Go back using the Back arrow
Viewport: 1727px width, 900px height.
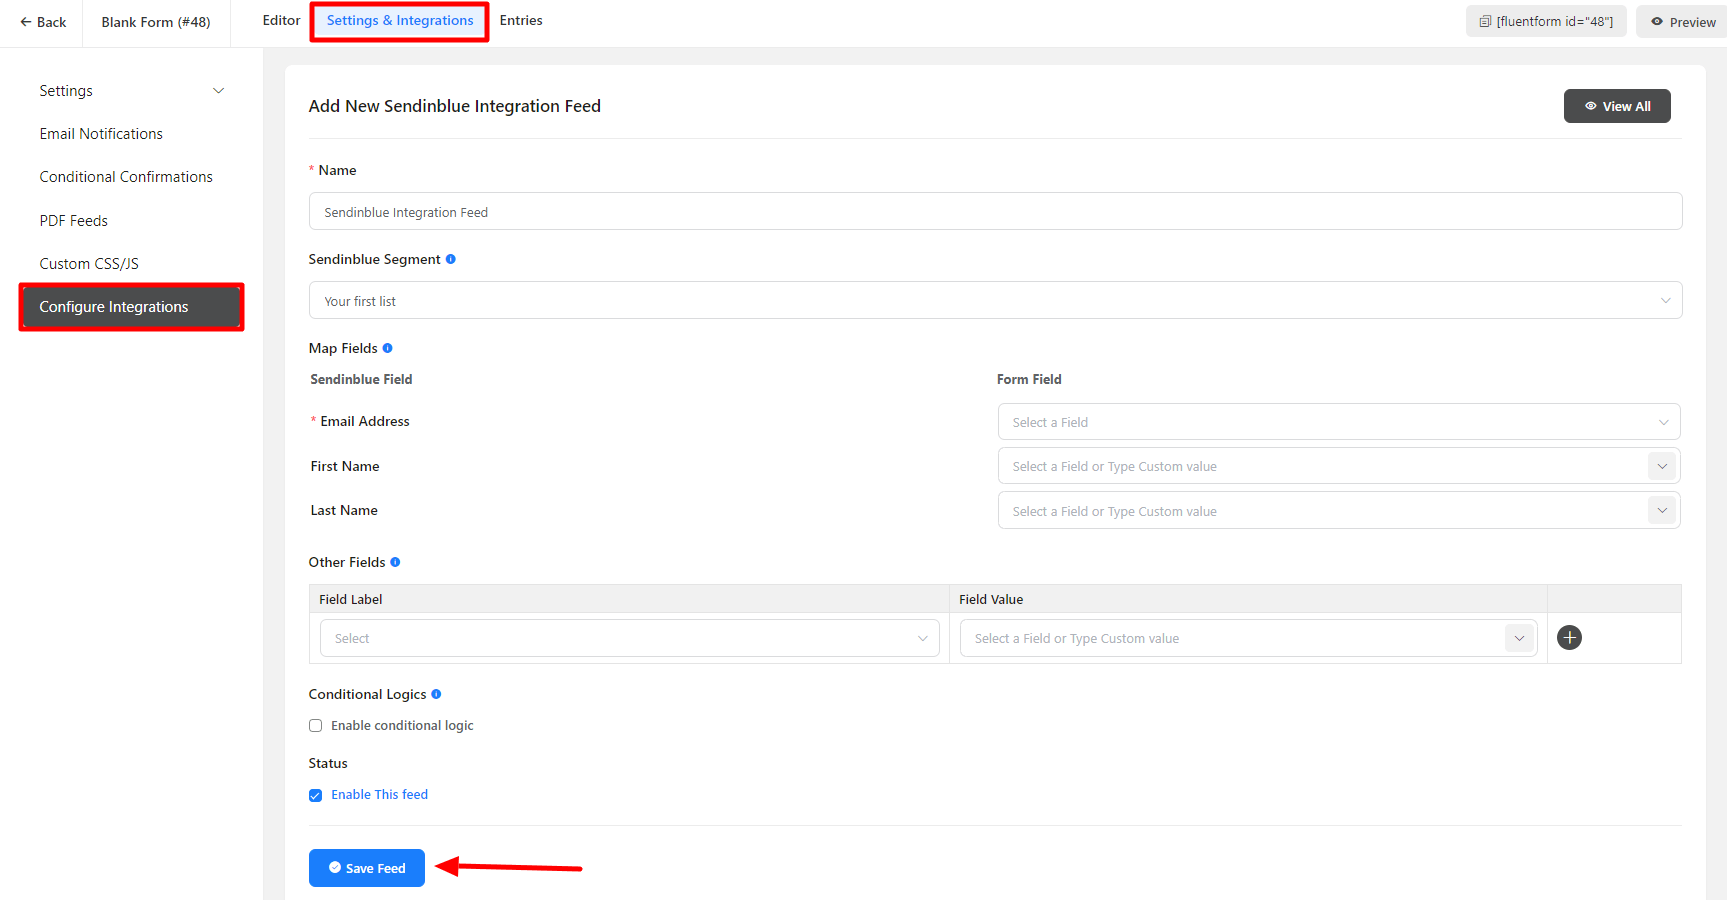[43, 22]
